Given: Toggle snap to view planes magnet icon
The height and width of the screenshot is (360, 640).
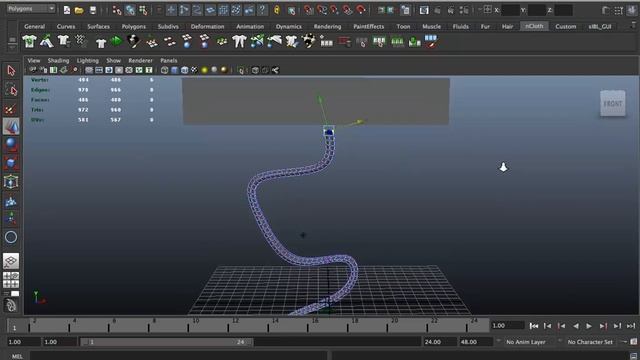Looking at the screenshot, I should pos(348,10).
